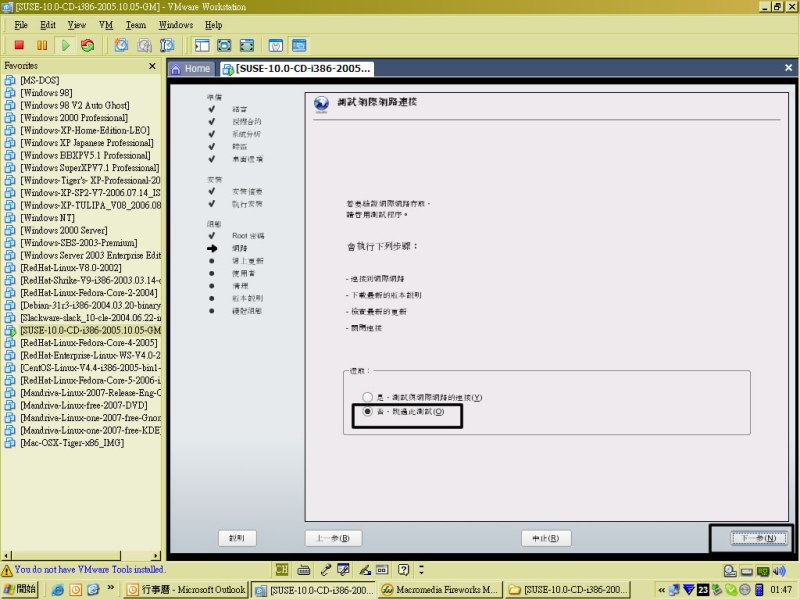Open the VM menu

pos(106,25)
